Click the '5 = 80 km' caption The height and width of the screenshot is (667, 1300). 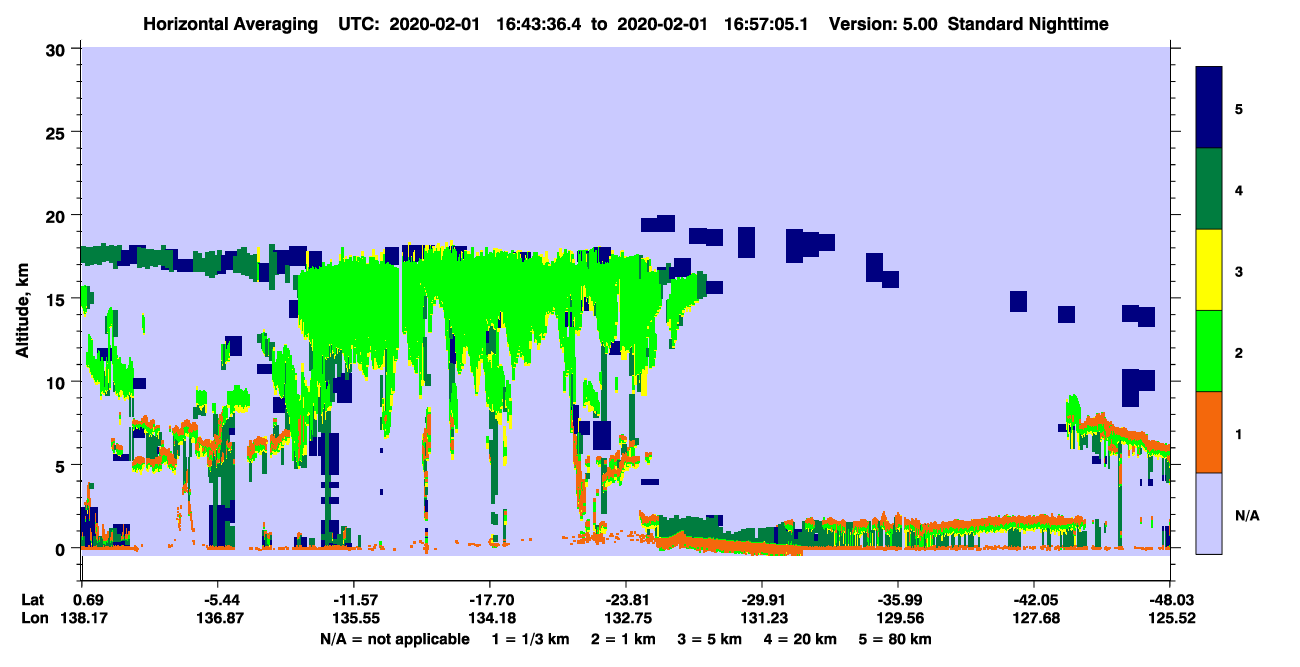point(895,639)
